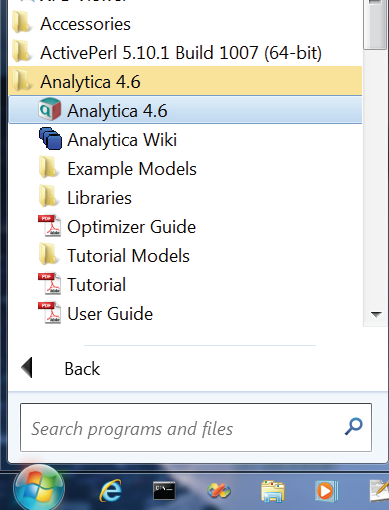Go Back to the main Start menu
The width and height of the screenshot is (389, 510).
coord(60,368)
